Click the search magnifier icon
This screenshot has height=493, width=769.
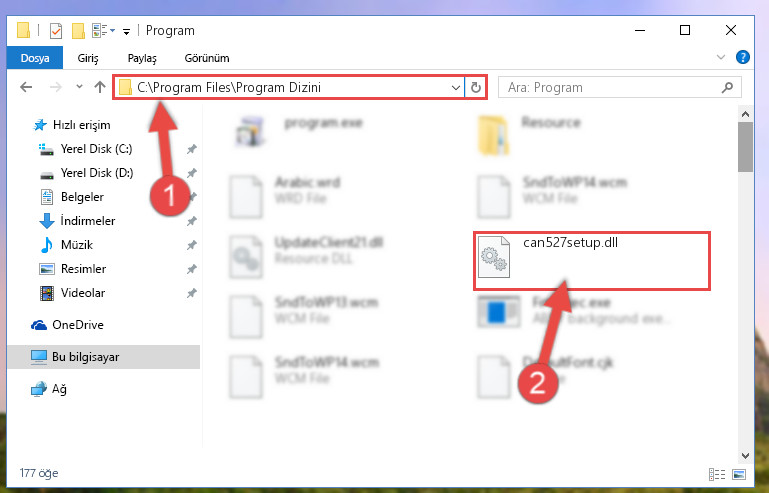coord(727,87)
